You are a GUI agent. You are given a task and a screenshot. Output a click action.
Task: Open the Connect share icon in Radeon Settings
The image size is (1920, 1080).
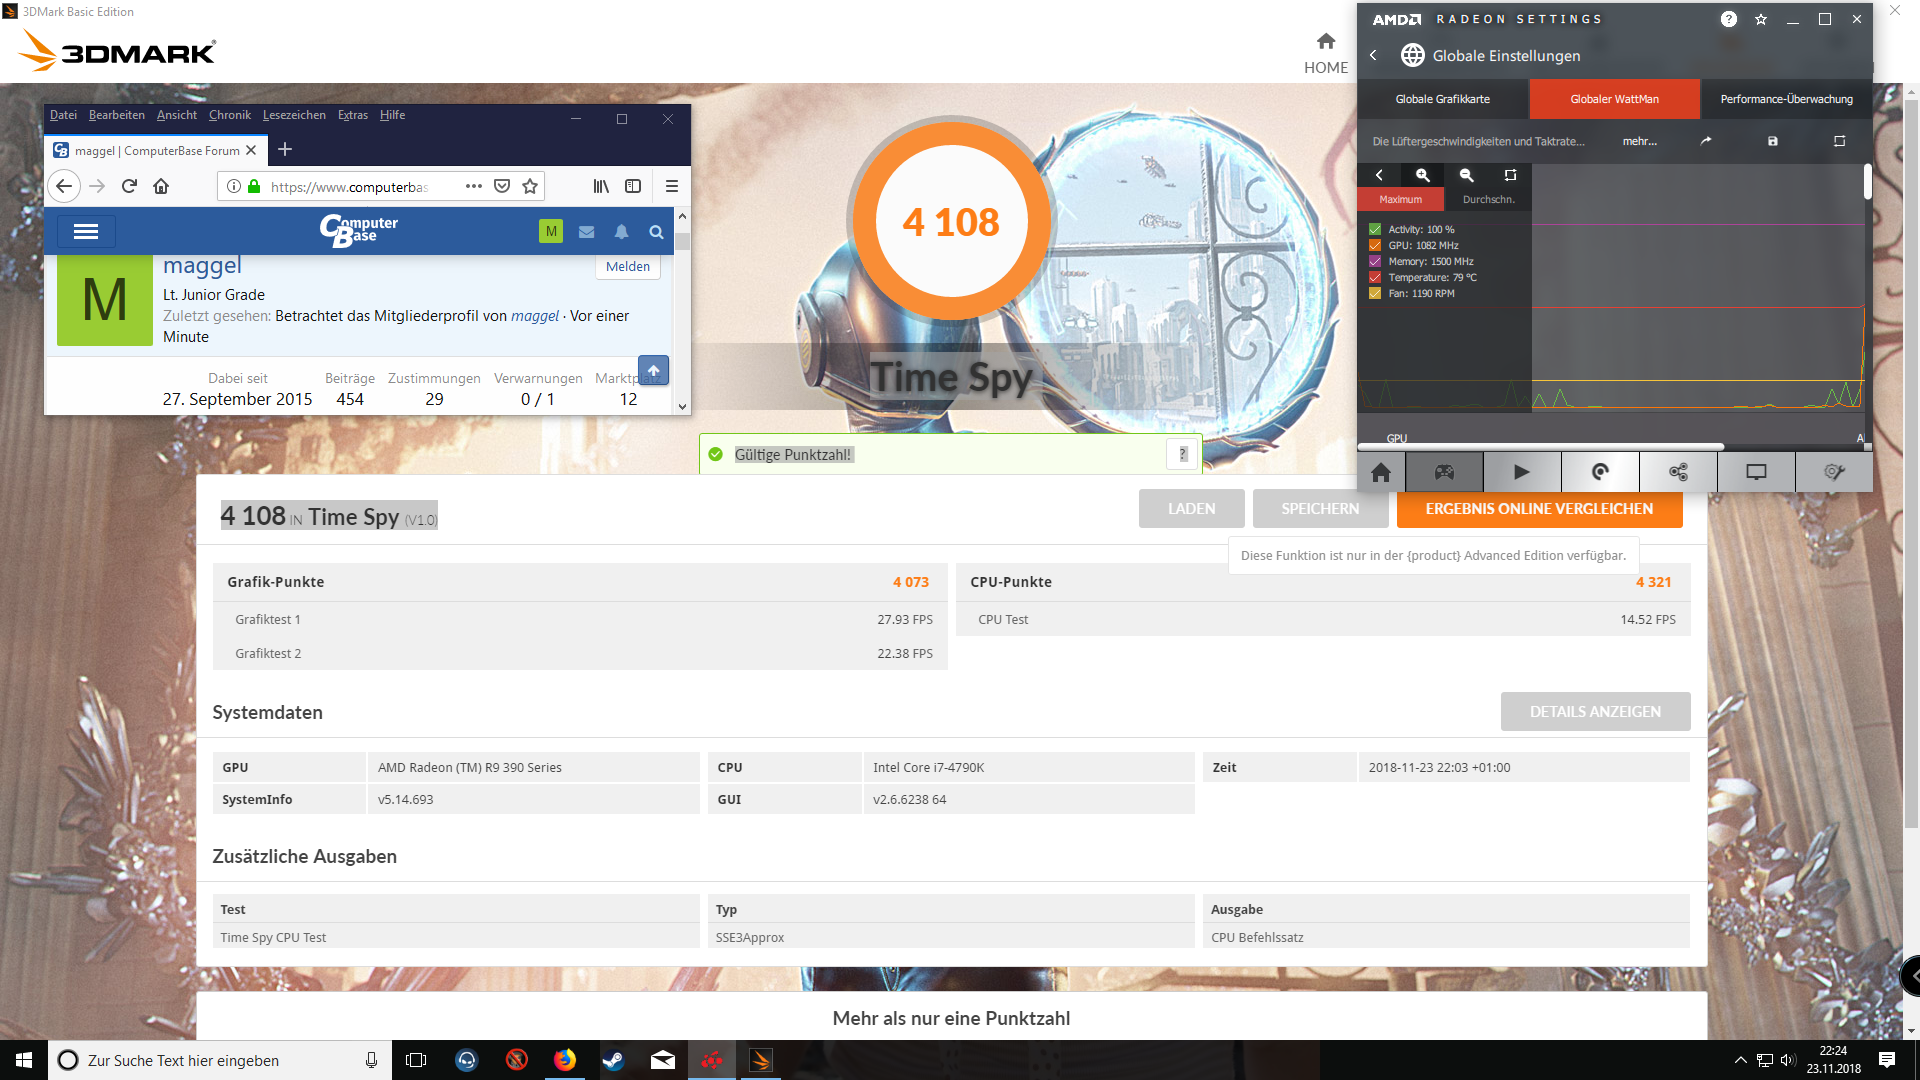[1678, 472]
